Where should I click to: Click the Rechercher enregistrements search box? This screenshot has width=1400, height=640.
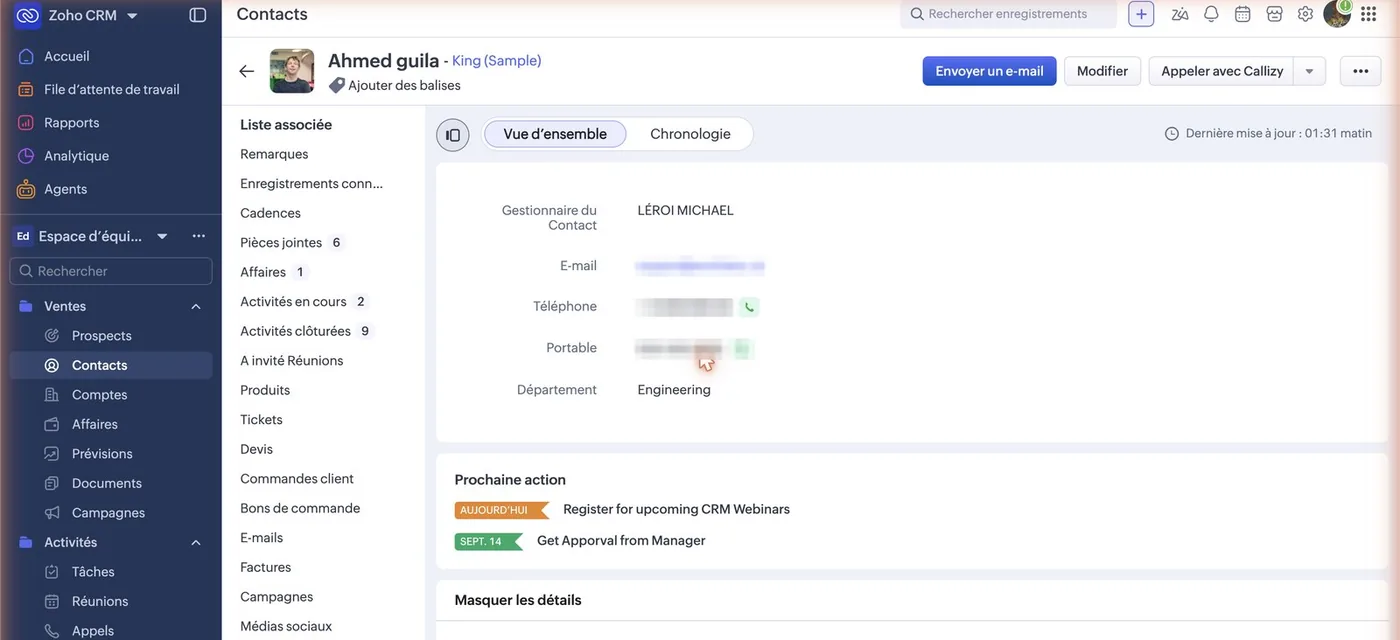coord(1008,14)
